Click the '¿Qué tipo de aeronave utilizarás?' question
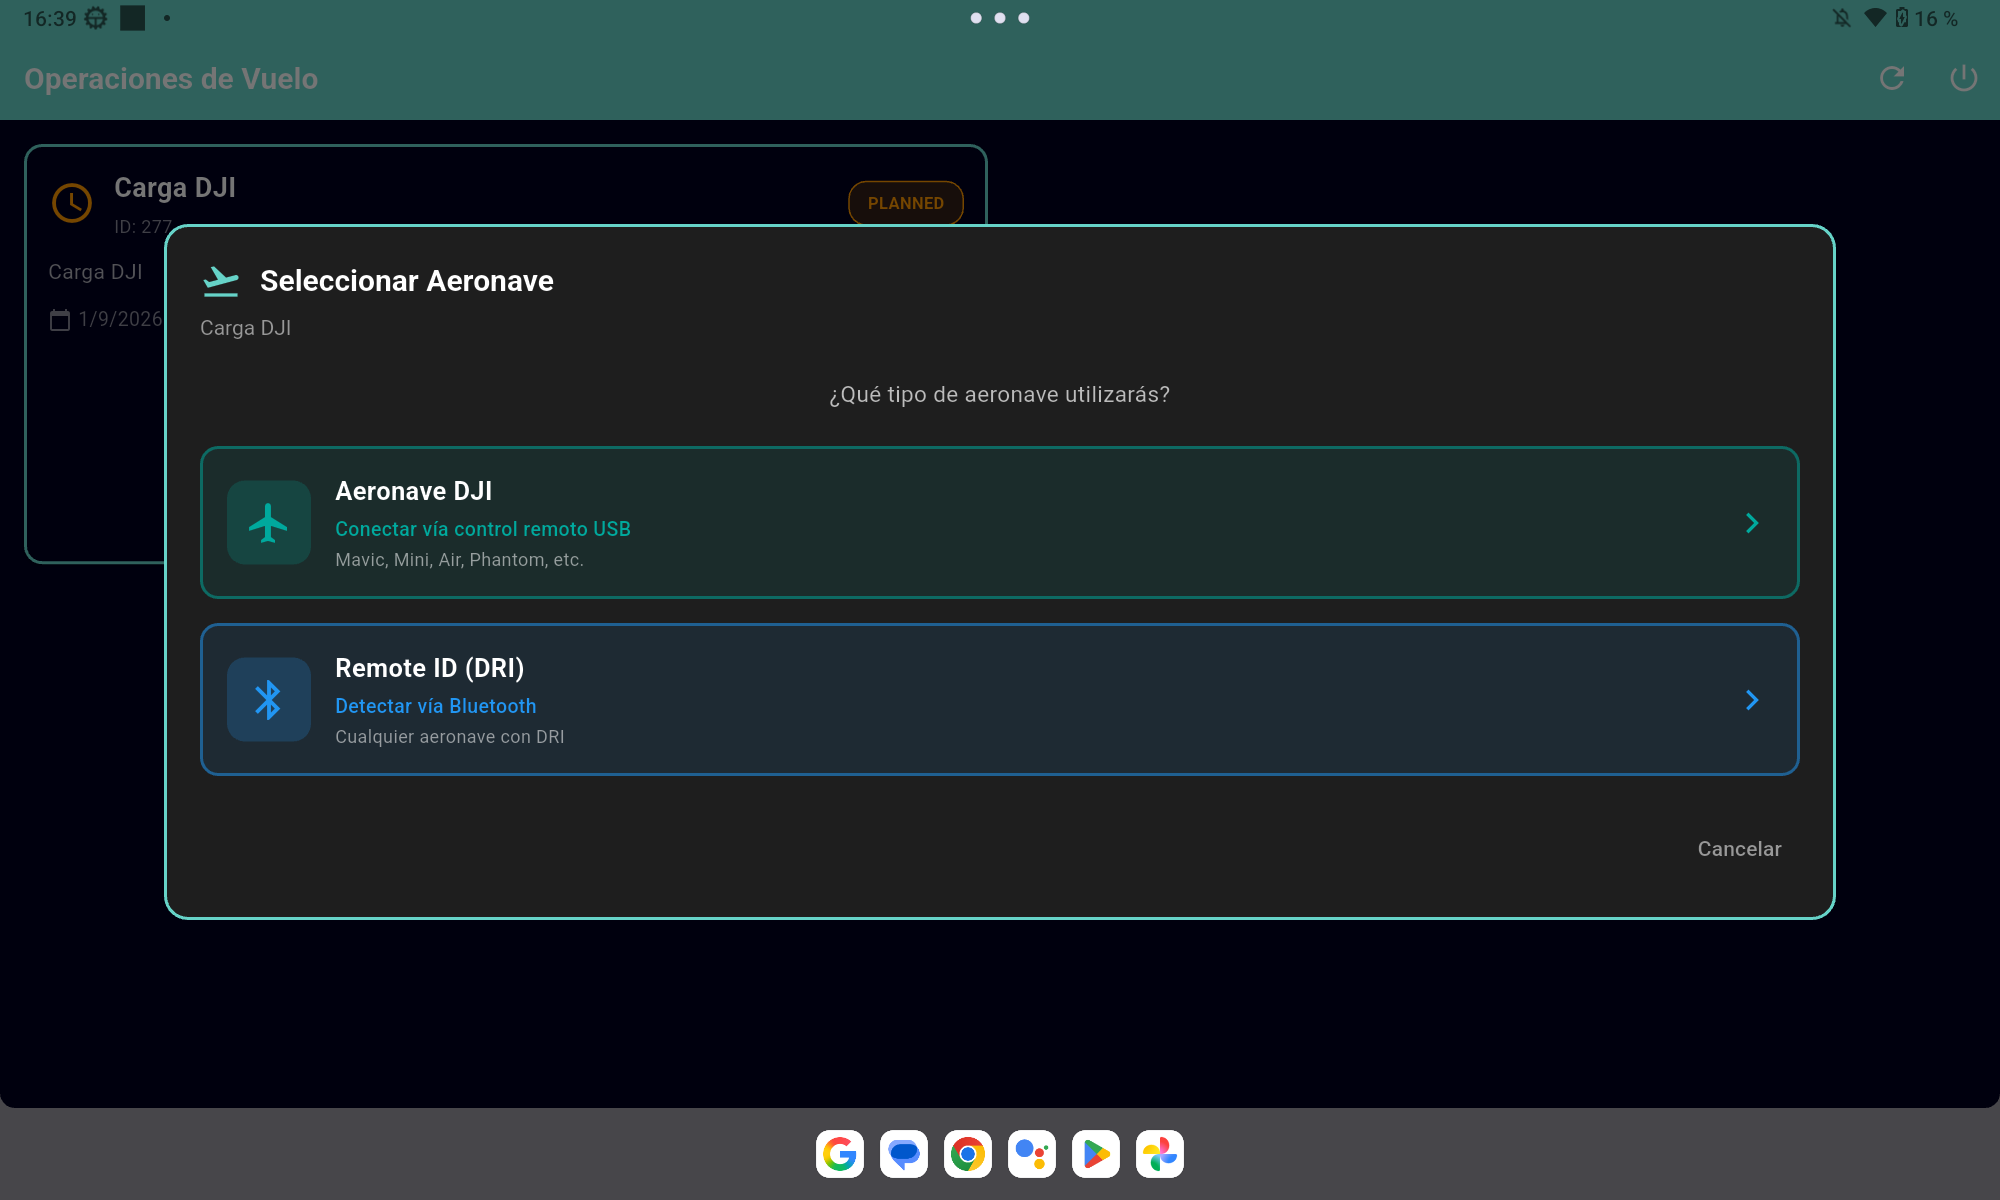The image size is (2000, 1200). [999, 395]
